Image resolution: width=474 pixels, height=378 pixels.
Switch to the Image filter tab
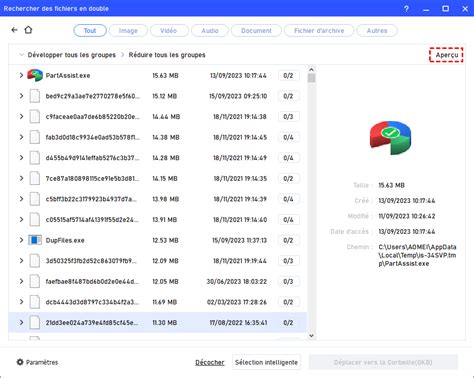point(128,31)
